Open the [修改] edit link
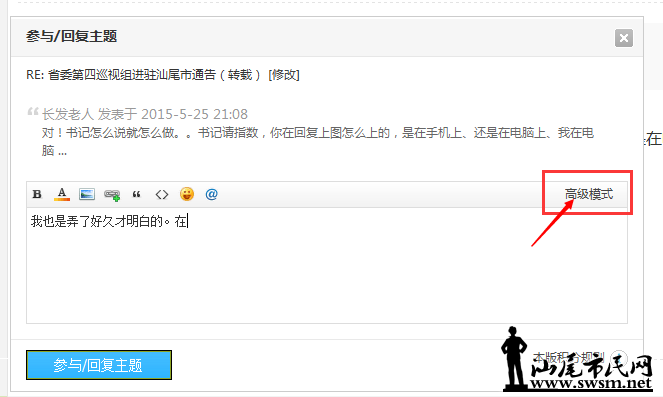This screenshot has width=663, height=397. (284, 75)
